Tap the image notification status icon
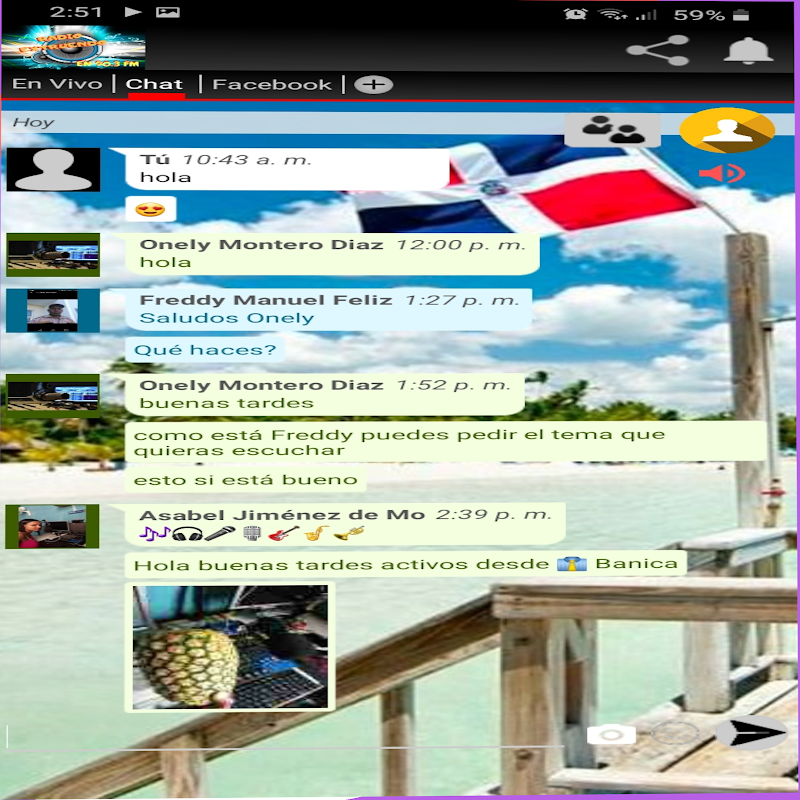 [168, 12]
